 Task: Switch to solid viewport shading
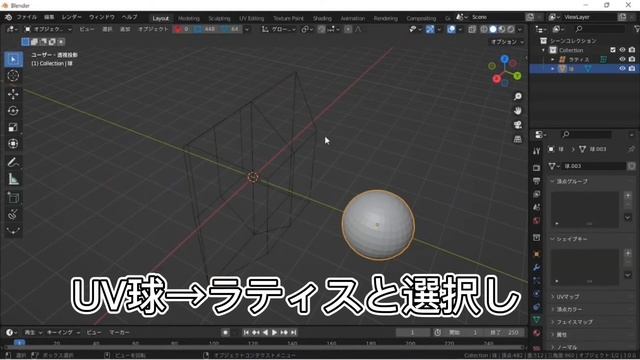coord(493,29)
